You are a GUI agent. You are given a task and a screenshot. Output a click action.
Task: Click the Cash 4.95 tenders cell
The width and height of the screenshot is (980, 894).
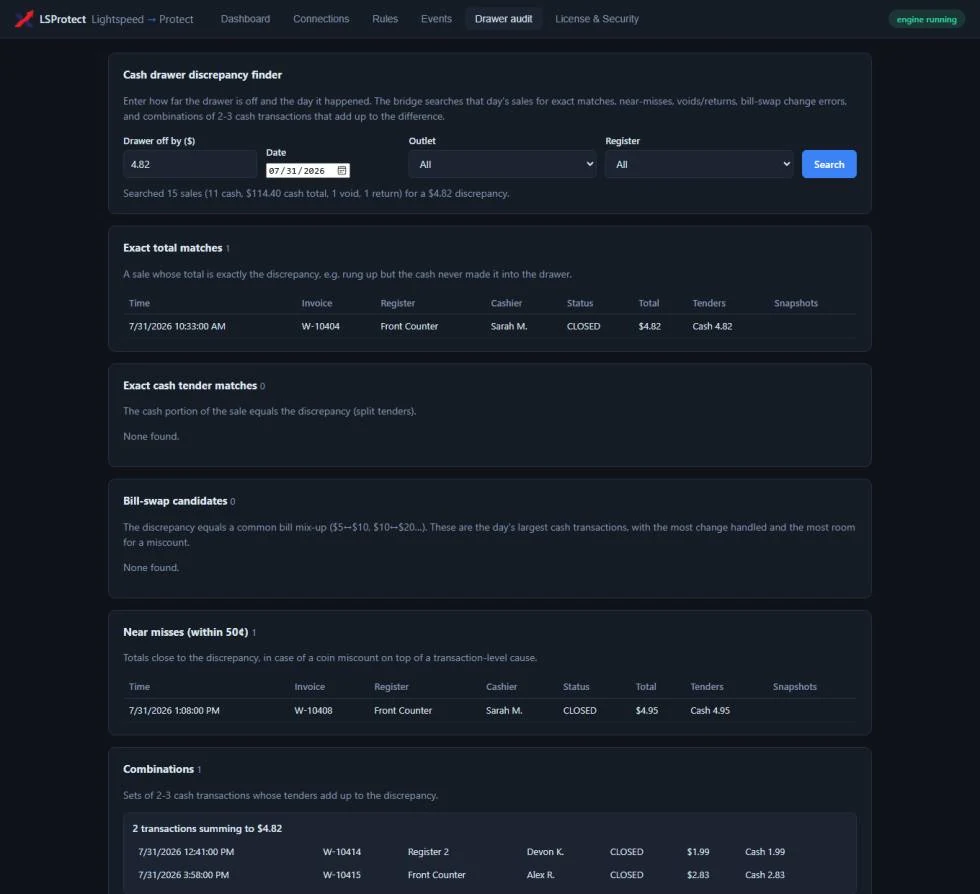click(x=710, y=711)
